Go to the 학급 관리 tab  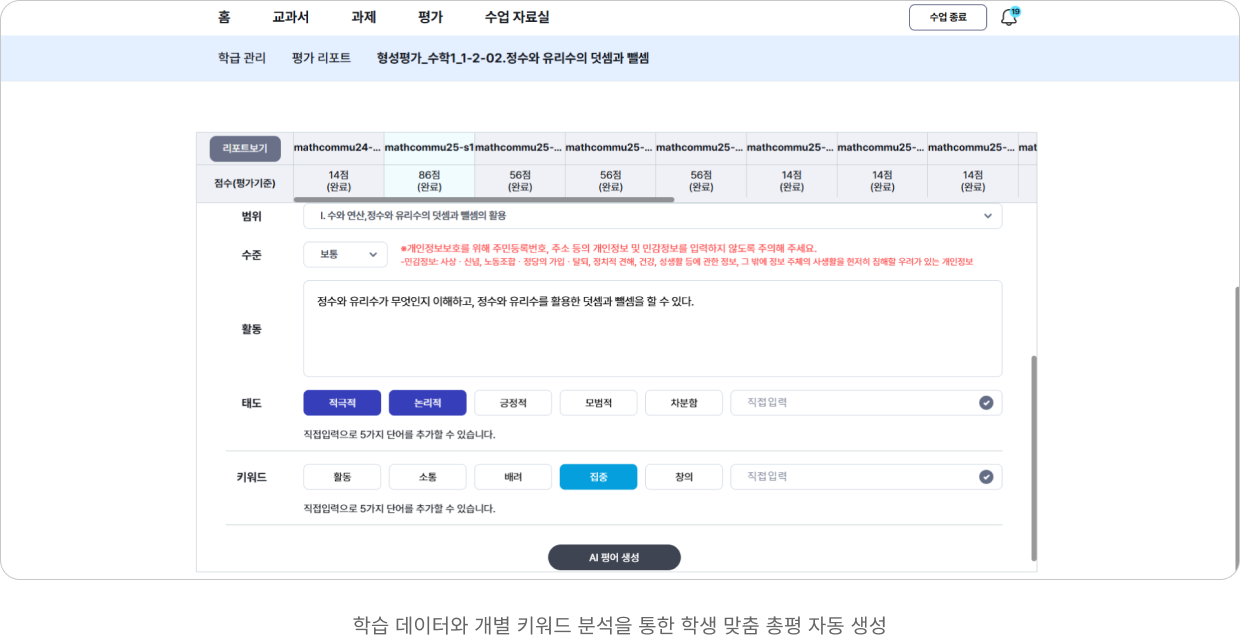coord(242,58)
